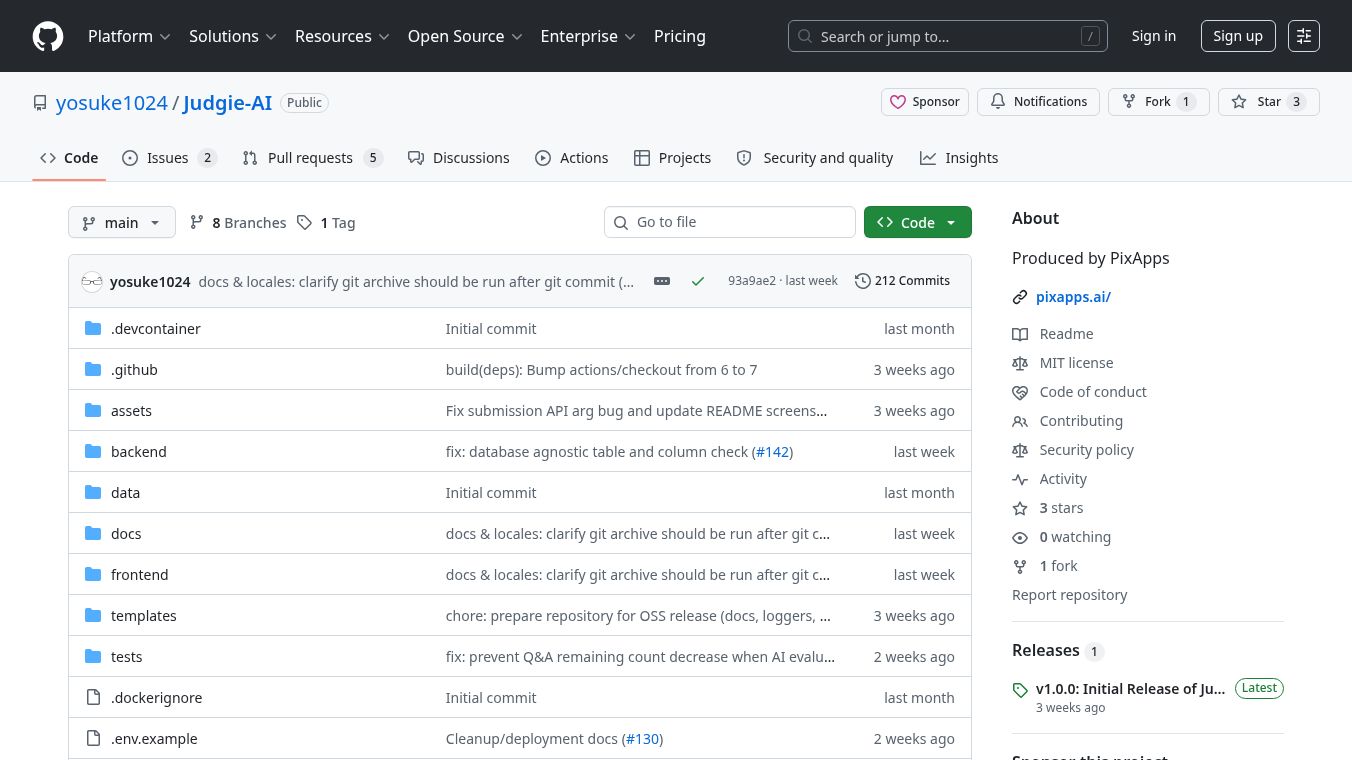Click the Sign up button
This screenshot has height=760, width=1352.
click(1238, 36)
